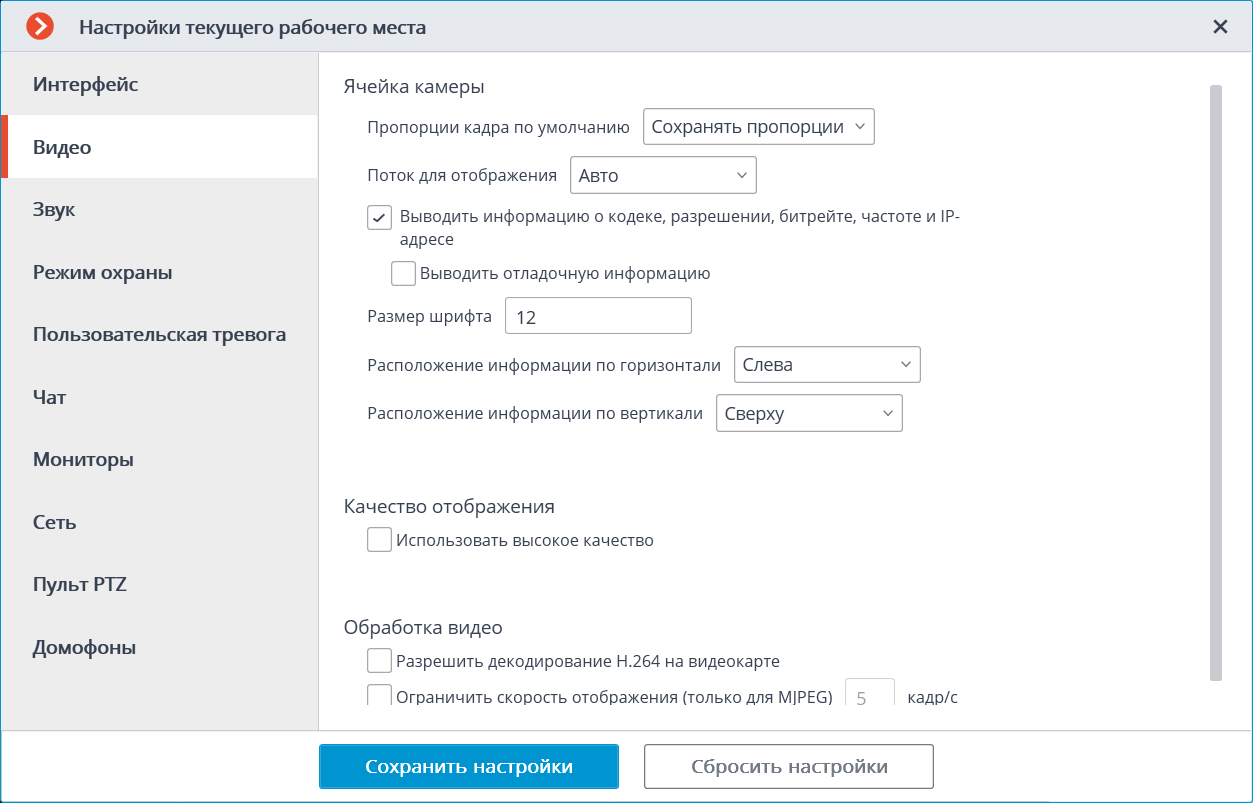1253x803 pixels.
Task: Open the Интерфейс settings section
Action: tap(85, 84)
